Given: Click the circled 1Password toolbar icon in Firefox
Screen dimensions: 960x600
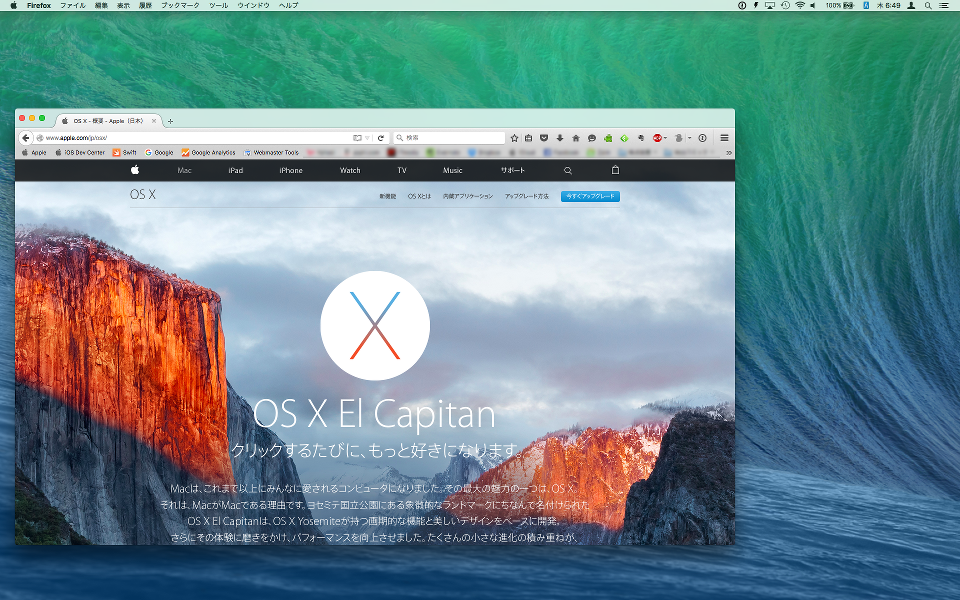Looking at the screenshot, I should tap(702, 138).
